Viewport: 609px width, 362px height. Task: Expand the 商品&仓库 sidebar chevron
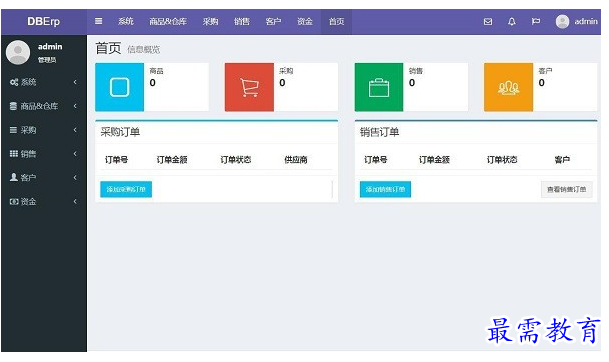pyautogui.click(x=75, y=106)
